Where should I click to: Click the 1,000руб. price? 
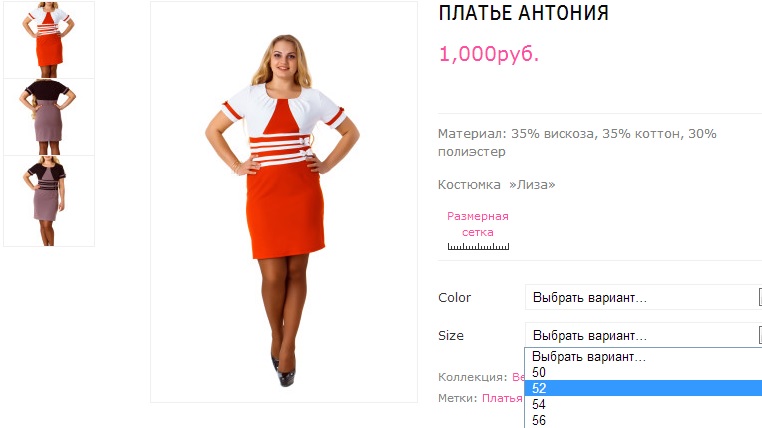[489, 54]
